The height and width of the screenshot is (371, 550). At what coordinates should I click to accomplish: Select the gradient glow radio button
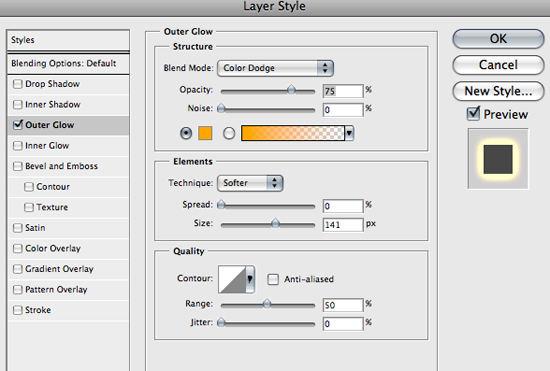[x=229, y=133]
